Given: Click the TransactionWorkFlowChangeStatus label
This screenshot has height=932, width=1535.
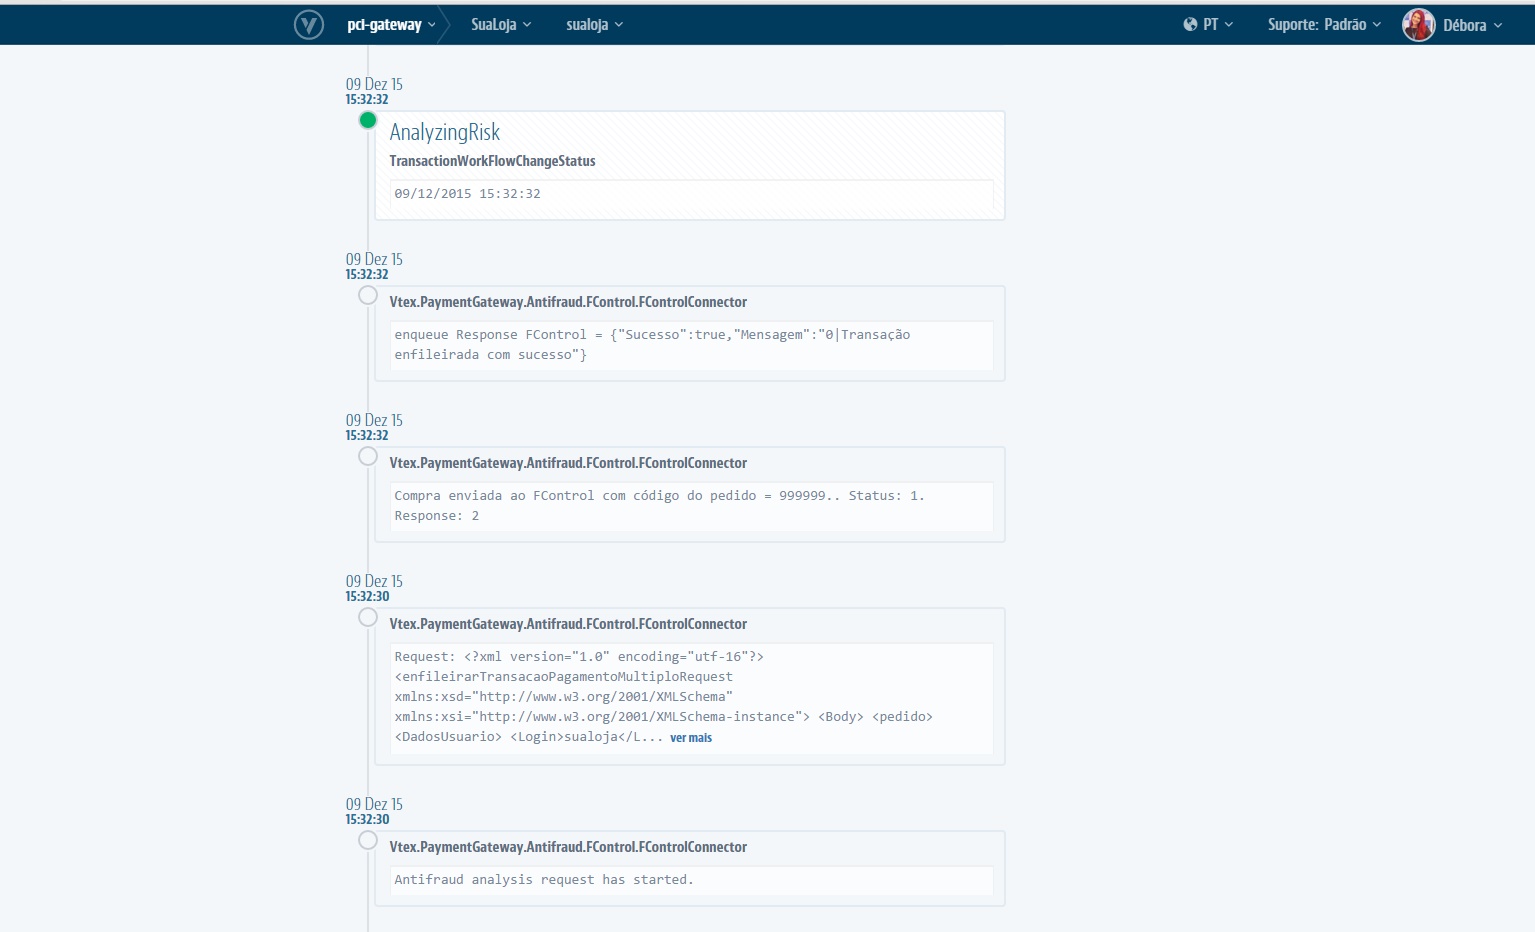Looking at the screenshot, I should (x=492, y=161).
